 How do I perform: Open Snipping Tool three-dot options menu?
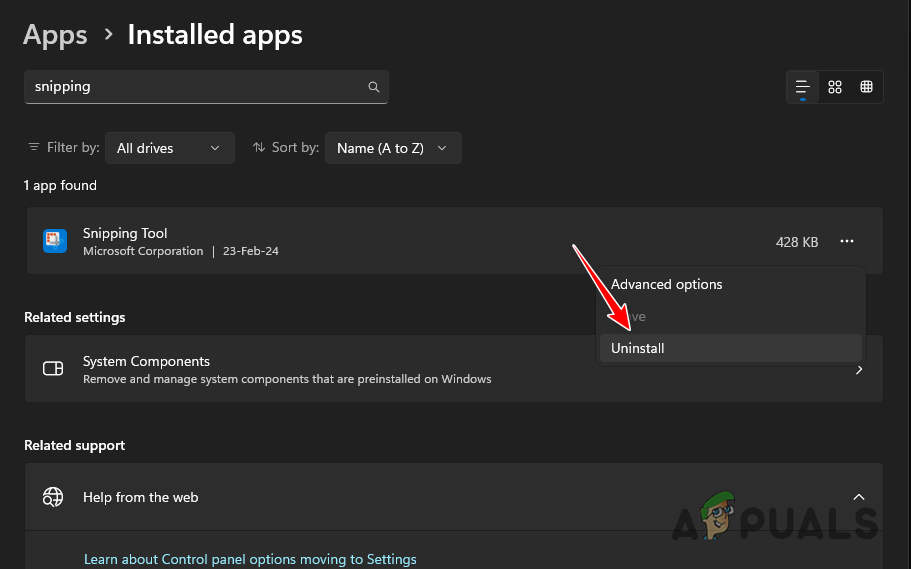847,241
